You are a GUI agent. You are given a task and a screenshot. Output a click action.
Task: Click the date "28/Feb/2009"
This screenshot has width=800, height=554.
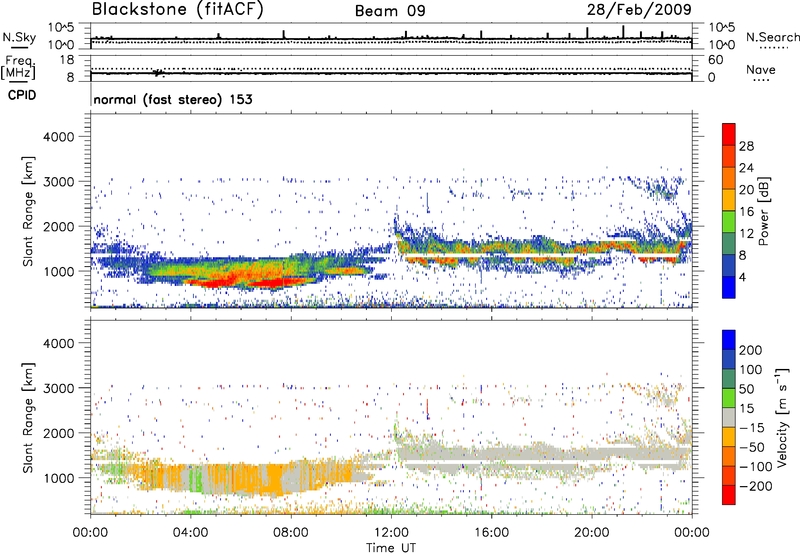pos(639,10)
